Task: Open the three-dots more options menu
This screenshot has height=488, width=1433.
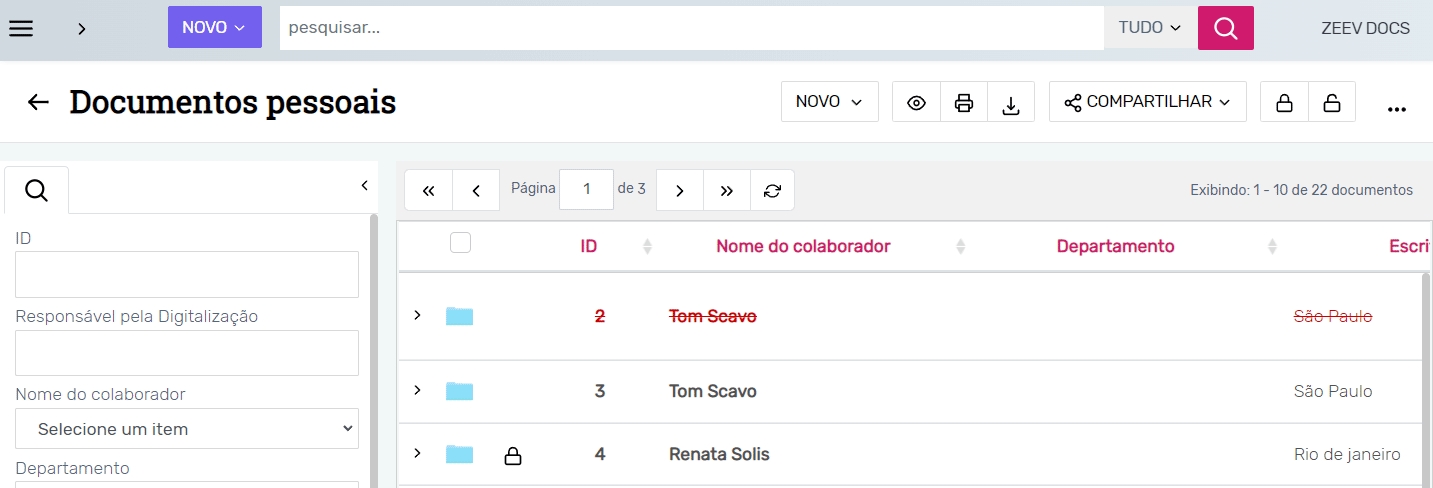Action: (1397, 108)
